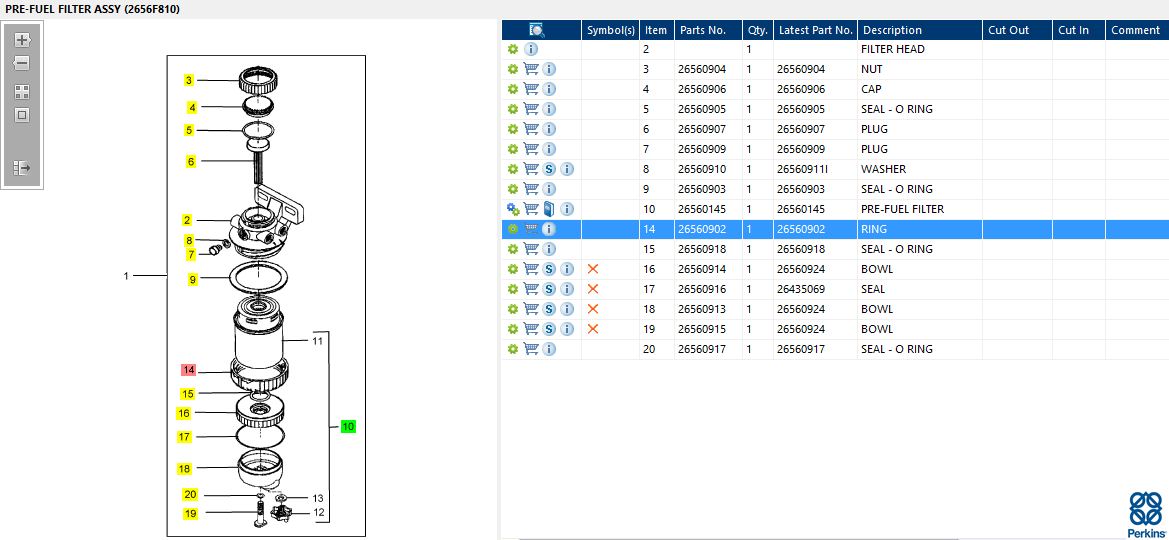The height and width of the screenshot is (540, 1169).
Task: Select the SEAL - O RING item 20 row
Action: (x=896, y=349)
